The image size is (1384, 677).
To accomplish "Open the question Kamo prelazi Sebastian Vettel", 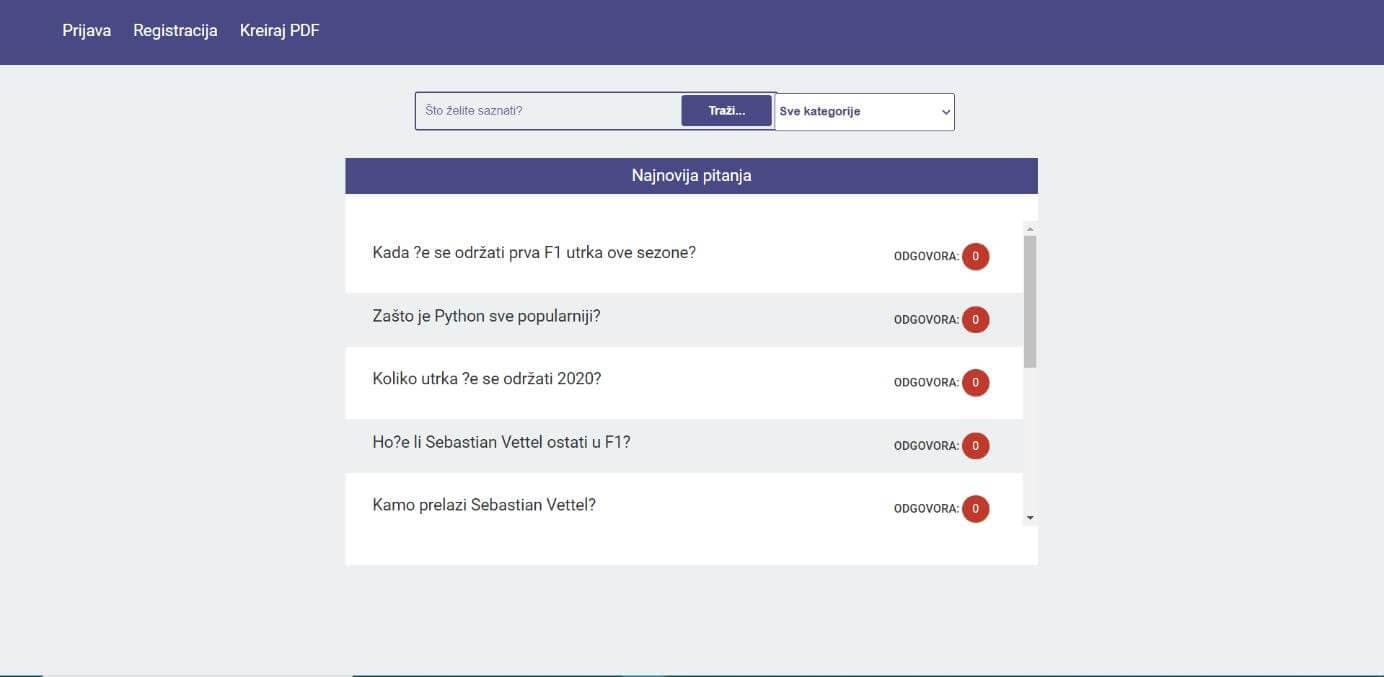I will pyautogui.click(x=484, y=505).
